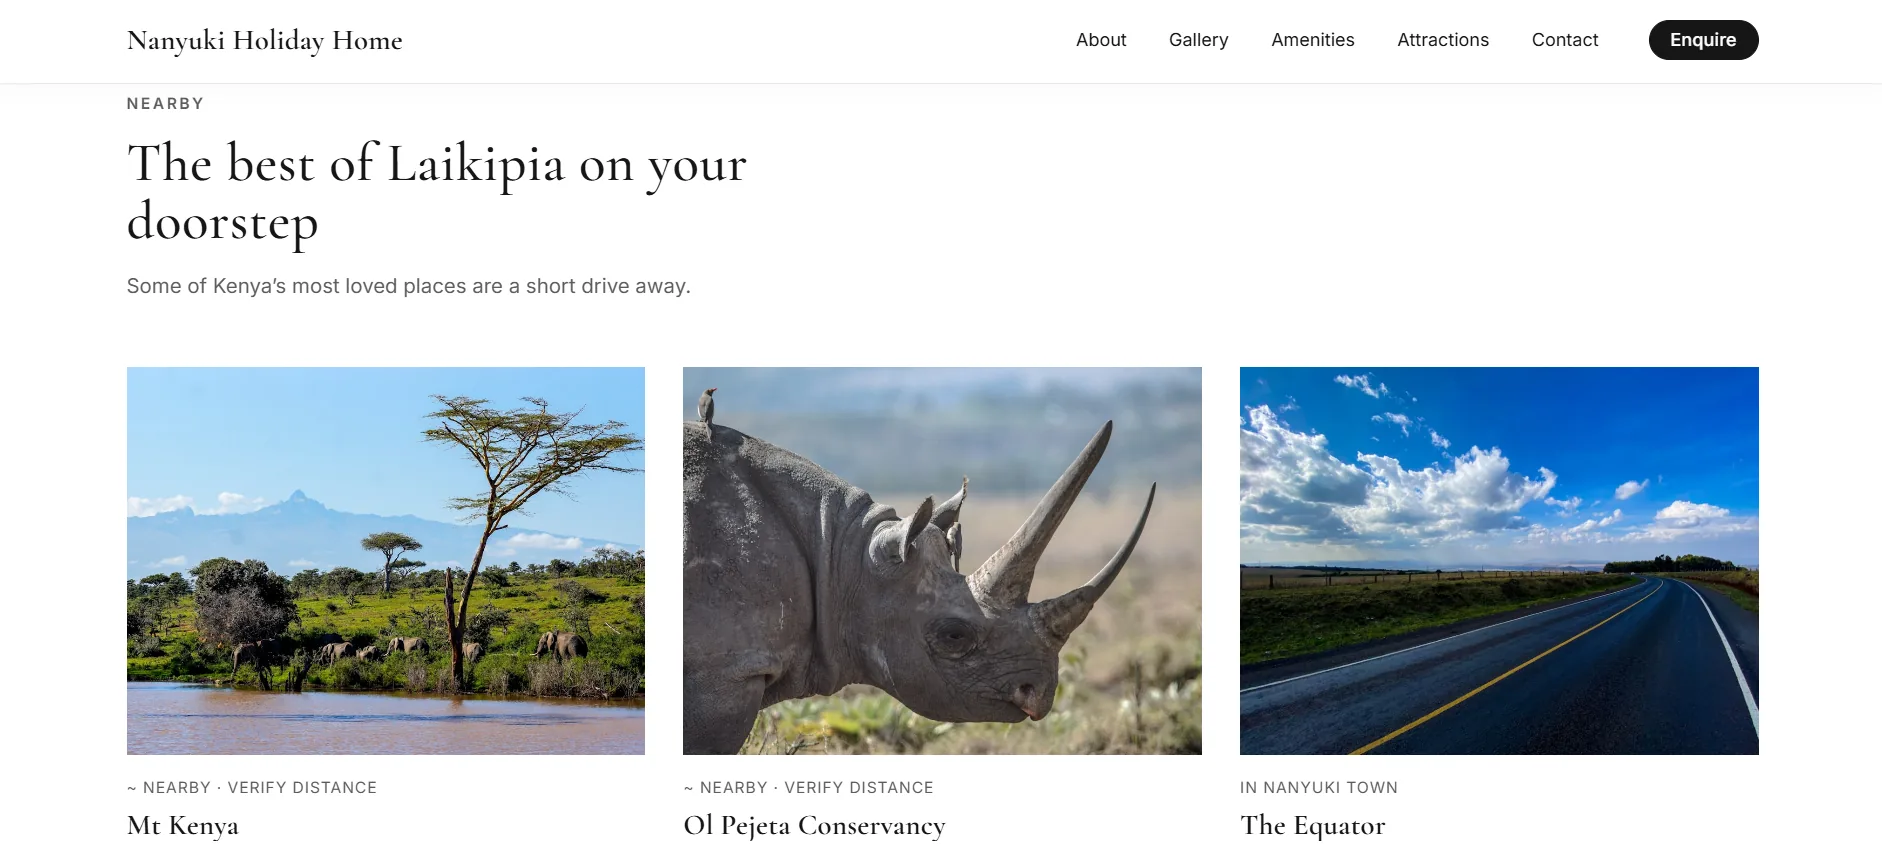This screenshot has width=1882, height=844.
Task: Click the black Enquire button
Action: click(1703, 40)
